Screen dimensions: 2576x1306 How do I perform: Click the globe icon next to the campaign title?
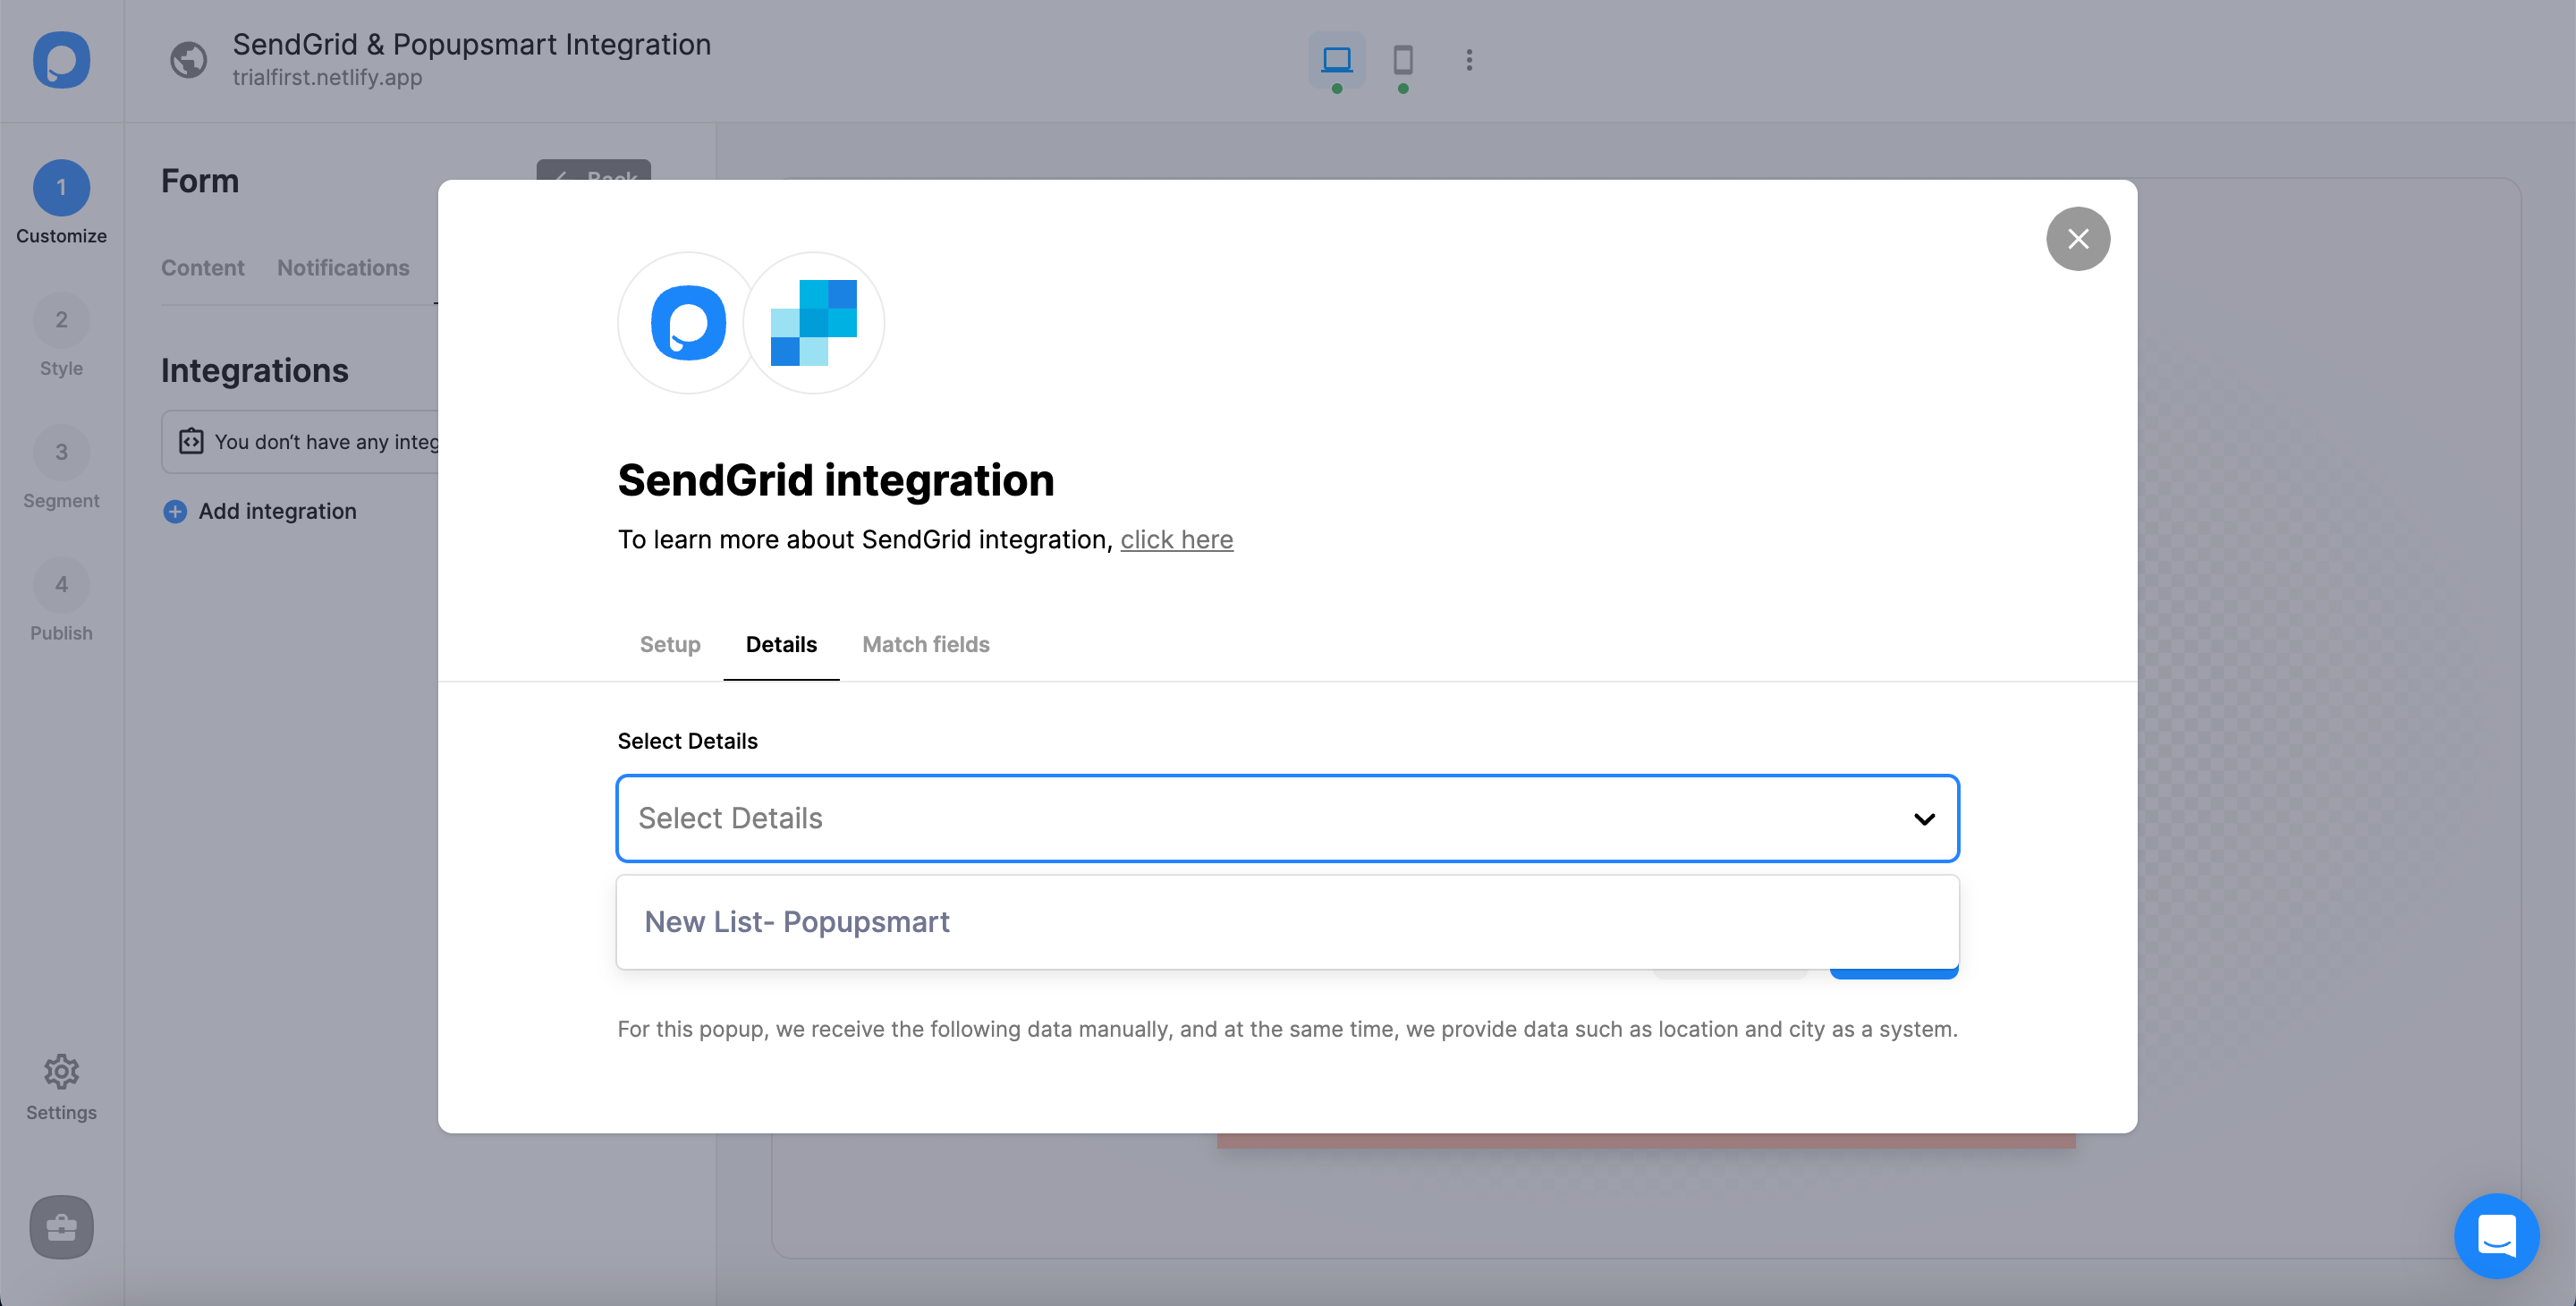click(x=188, y=60)
